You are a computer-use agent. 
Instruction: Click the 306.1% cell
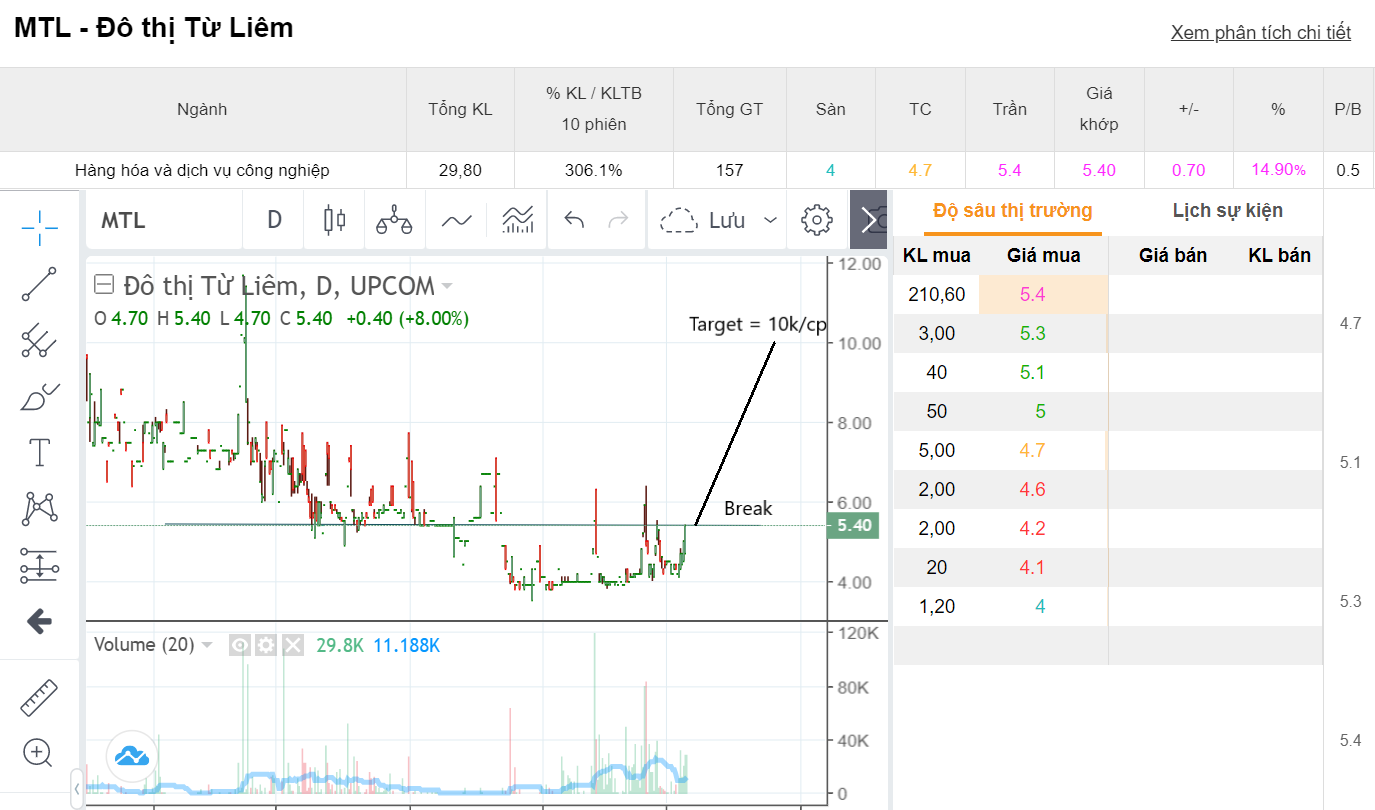point(594,170)
